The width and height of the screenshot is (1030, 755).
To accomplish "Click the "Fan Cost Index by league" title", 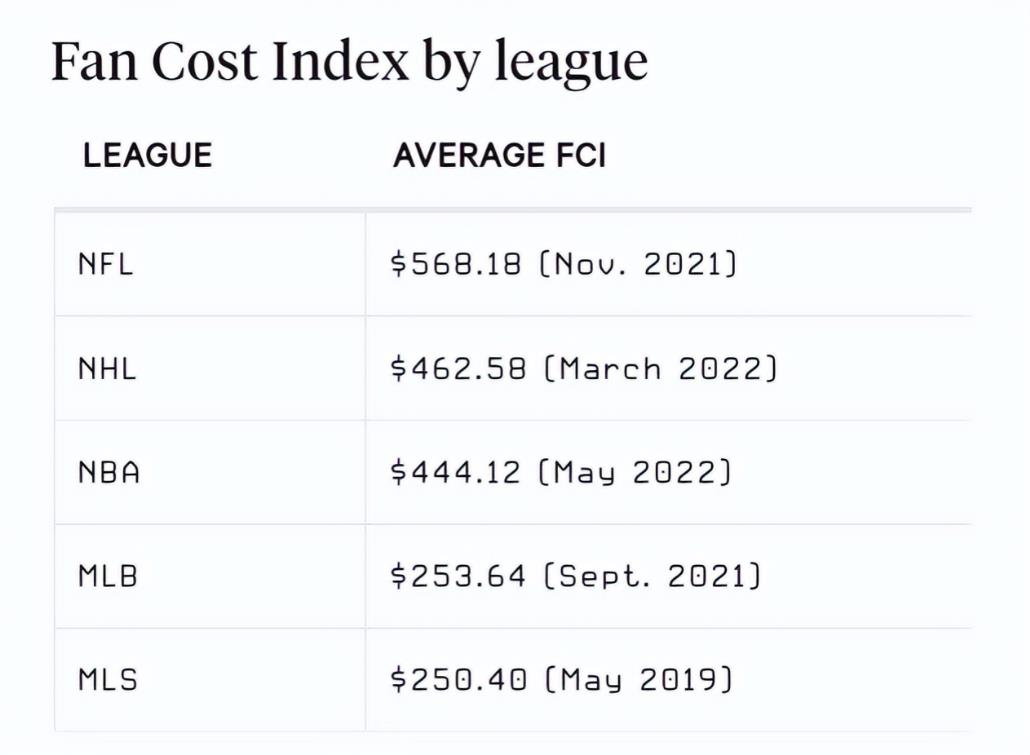I will click(x=349, y=62).
